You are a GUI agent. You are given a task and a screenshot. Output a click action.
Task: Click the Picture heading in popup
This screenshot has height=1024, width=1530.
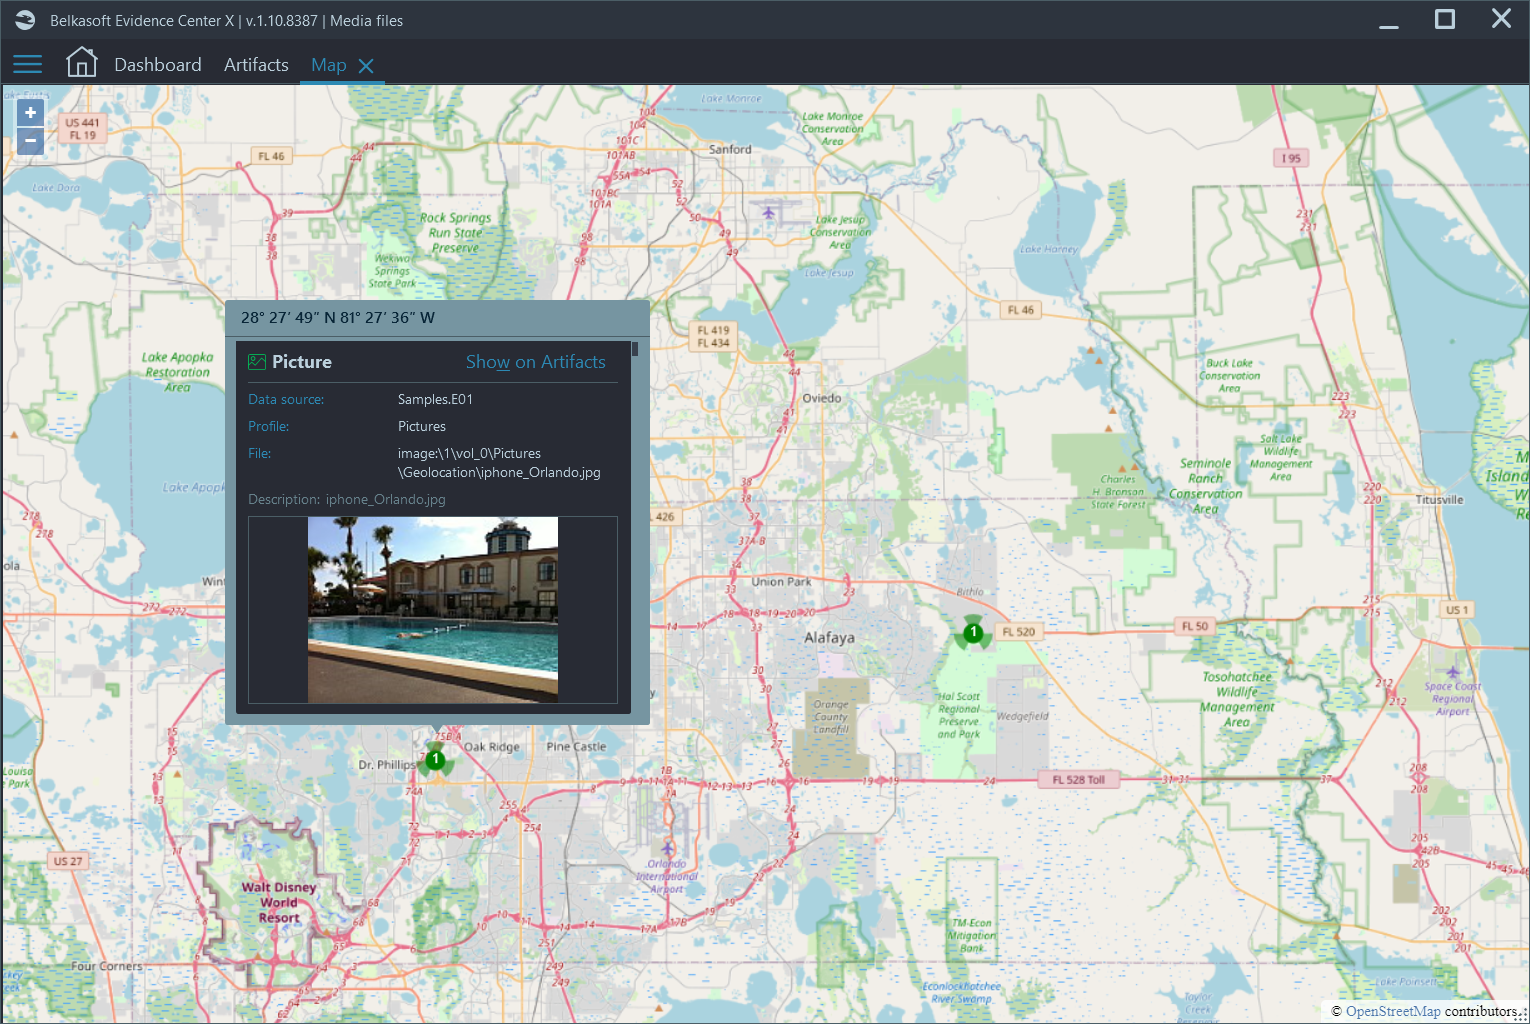pos(302,362)
